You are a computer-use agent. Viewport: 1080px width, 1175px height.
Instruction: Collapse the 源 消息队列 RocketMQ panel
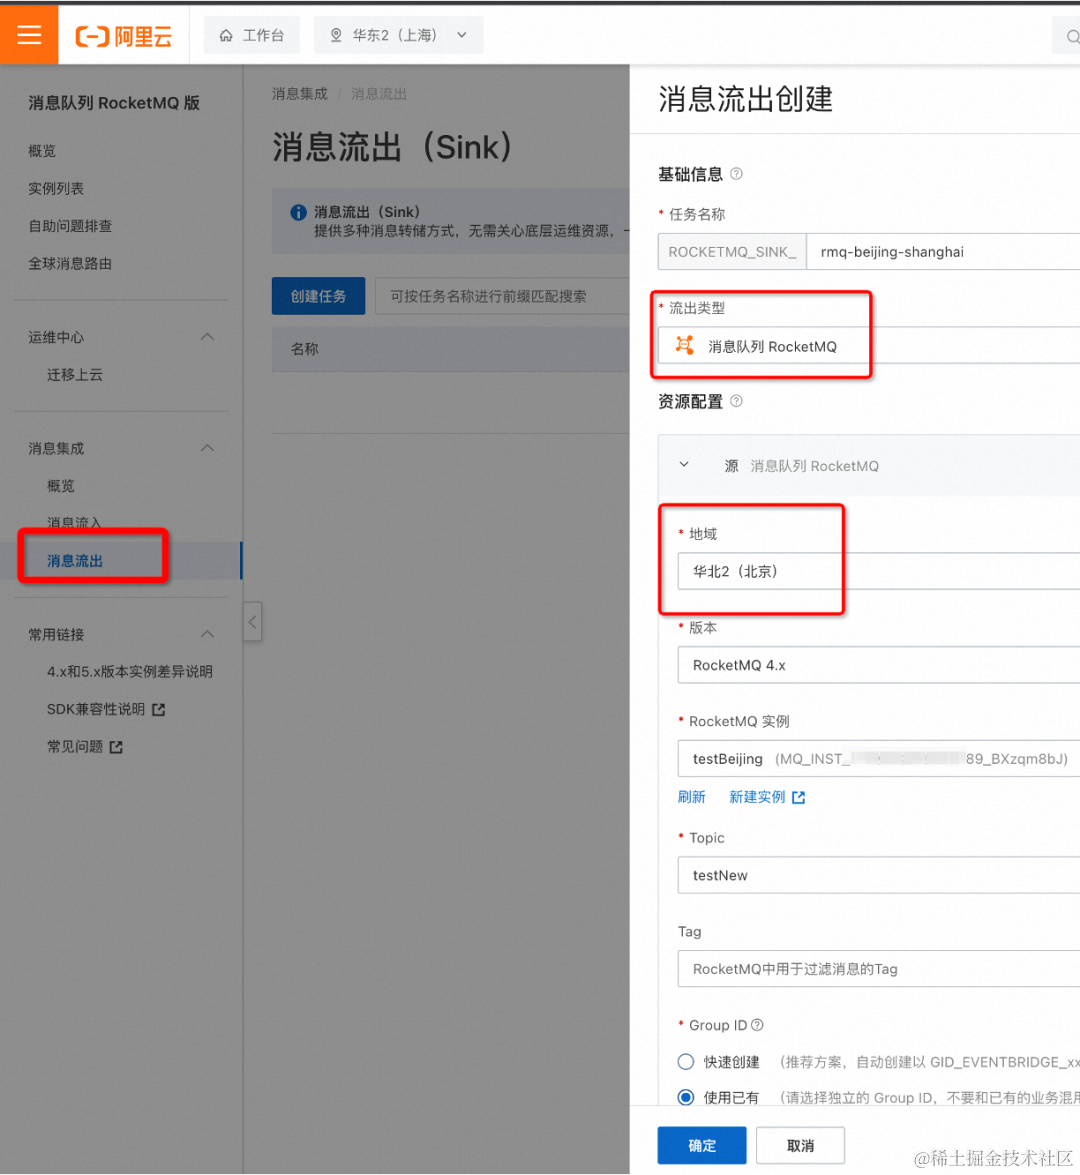pos(684,465)
